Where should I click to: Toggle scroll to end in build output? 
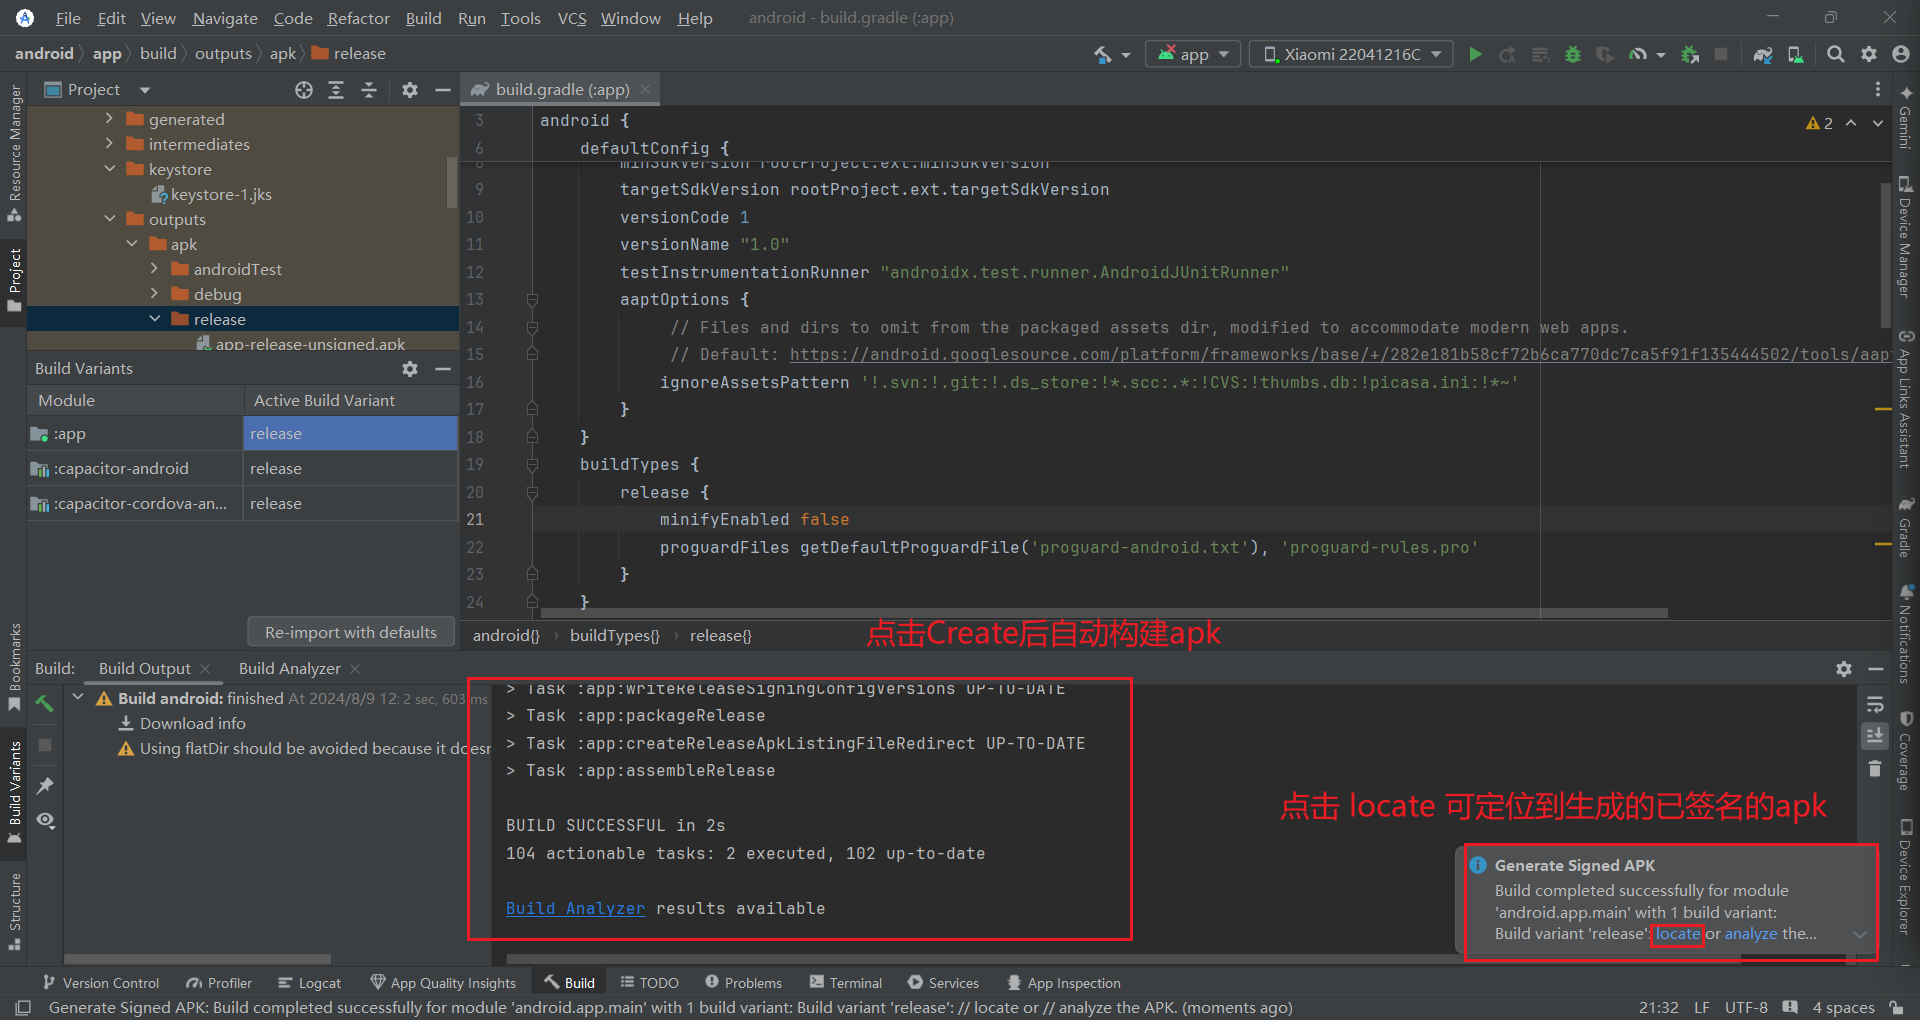tap(1875, 736)
